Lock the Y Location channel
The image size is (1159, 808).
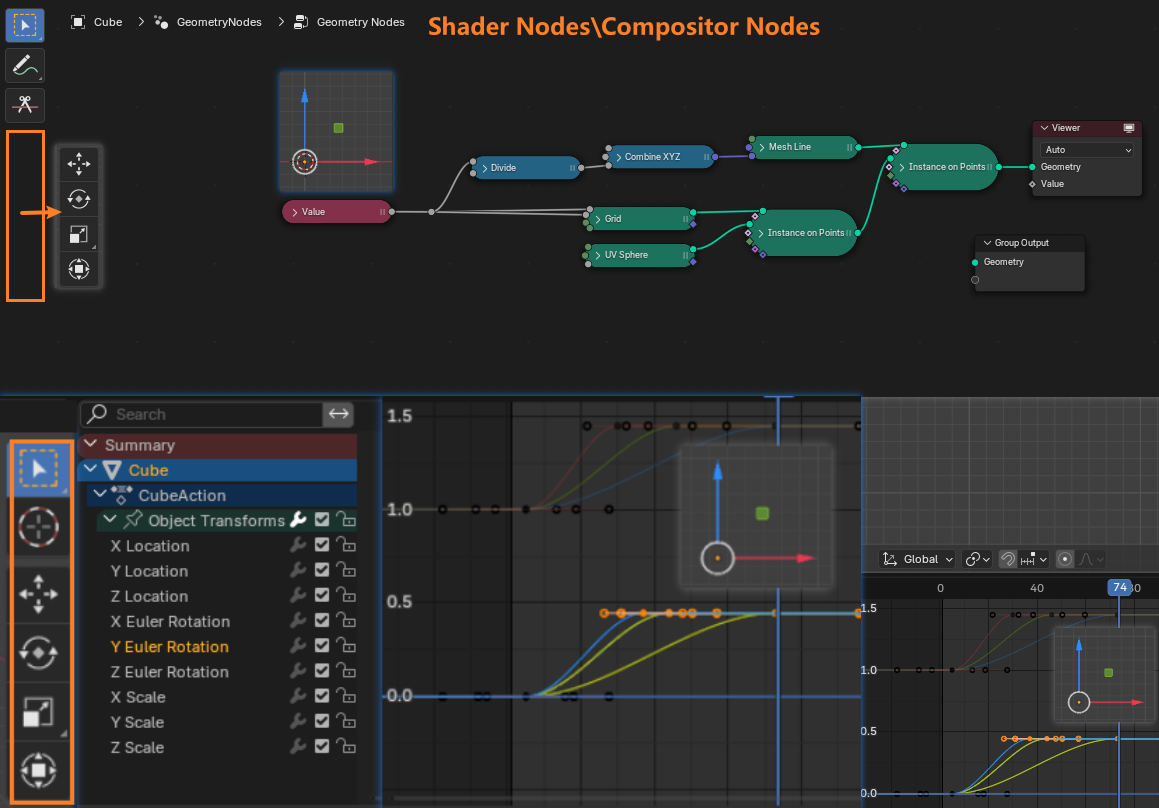[x=346, y=571]
